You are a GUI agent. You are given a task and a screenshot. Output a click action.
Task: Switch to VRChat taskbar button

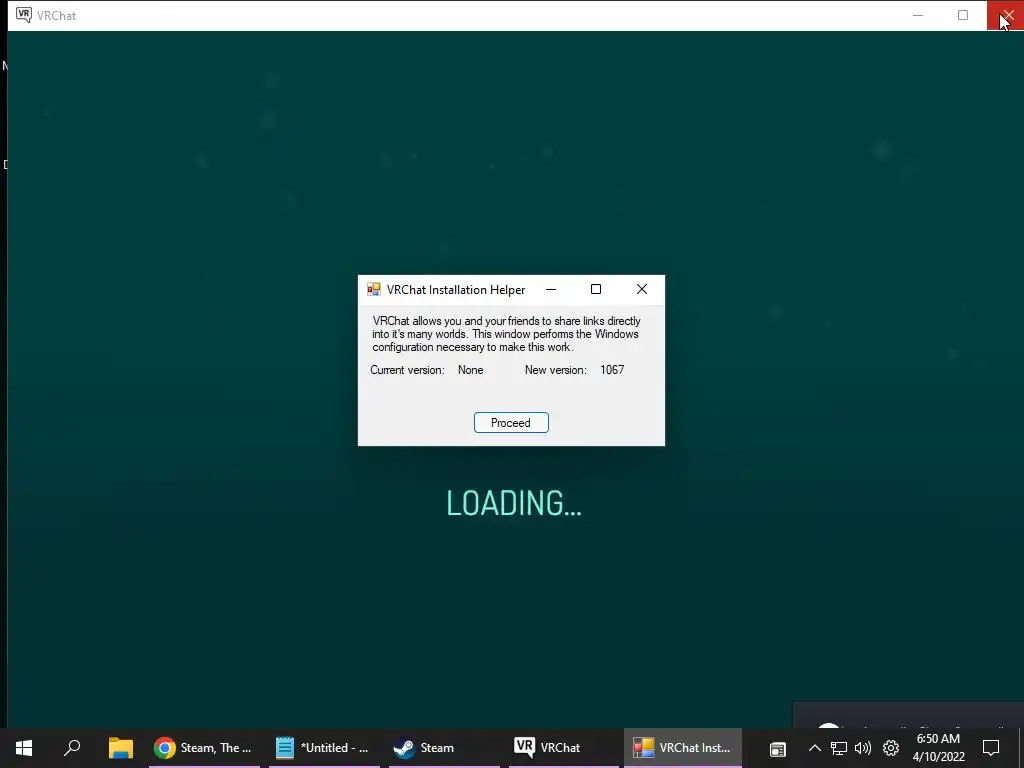(x=564, y=747)
